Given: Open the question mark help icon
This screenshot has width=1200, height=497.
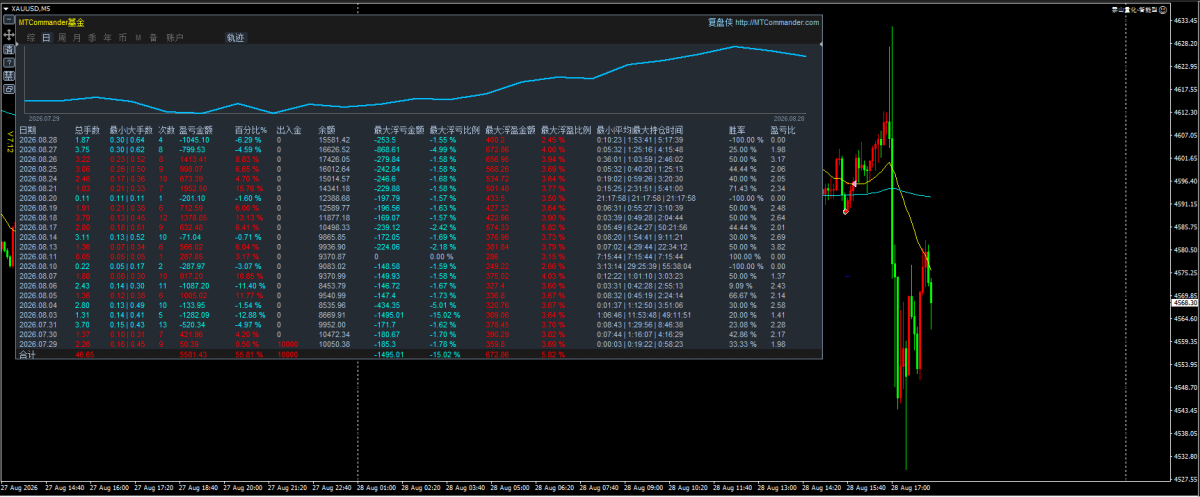Looking at the screenshot, I should point(9,63).
